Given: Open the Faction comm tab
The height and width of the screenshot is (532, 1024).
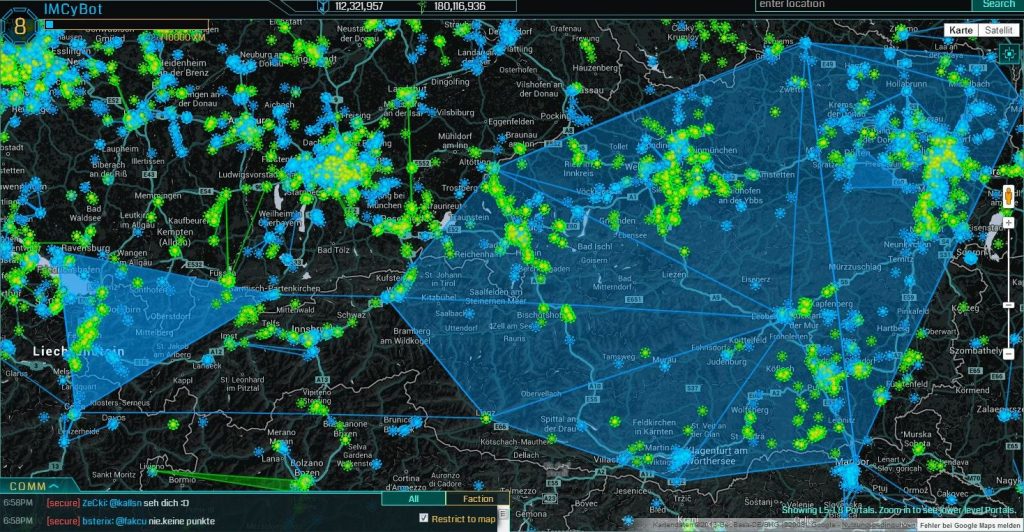Looking at the screenshot, I should coord(478,499).
